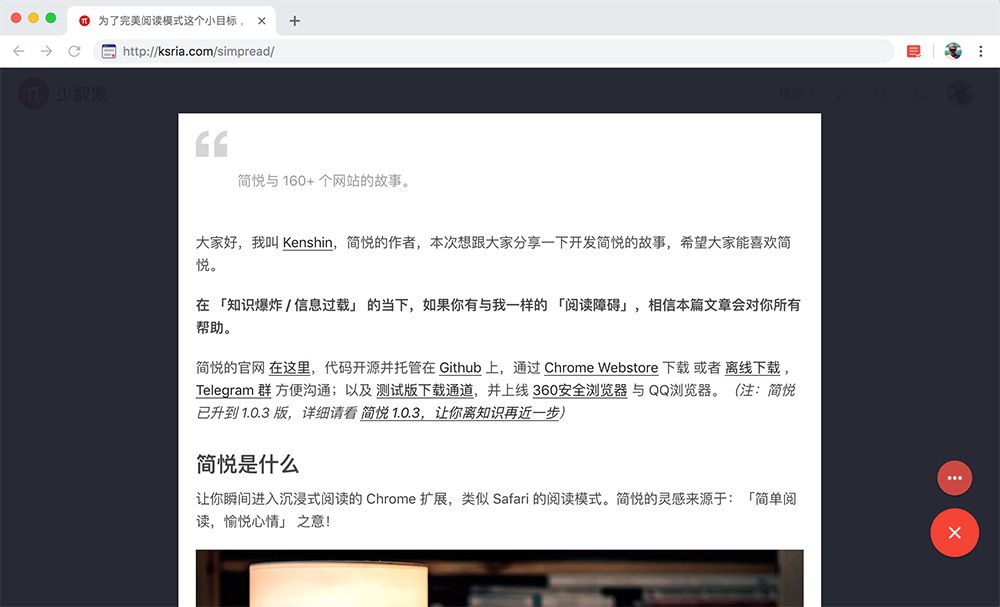
Task: Click the 简悦是什么 heading
Action: [247, 464]
